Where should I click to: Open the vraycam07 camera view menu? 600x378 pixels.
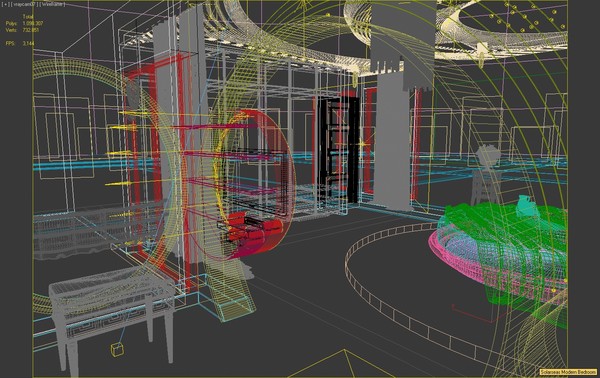point(23,5)
